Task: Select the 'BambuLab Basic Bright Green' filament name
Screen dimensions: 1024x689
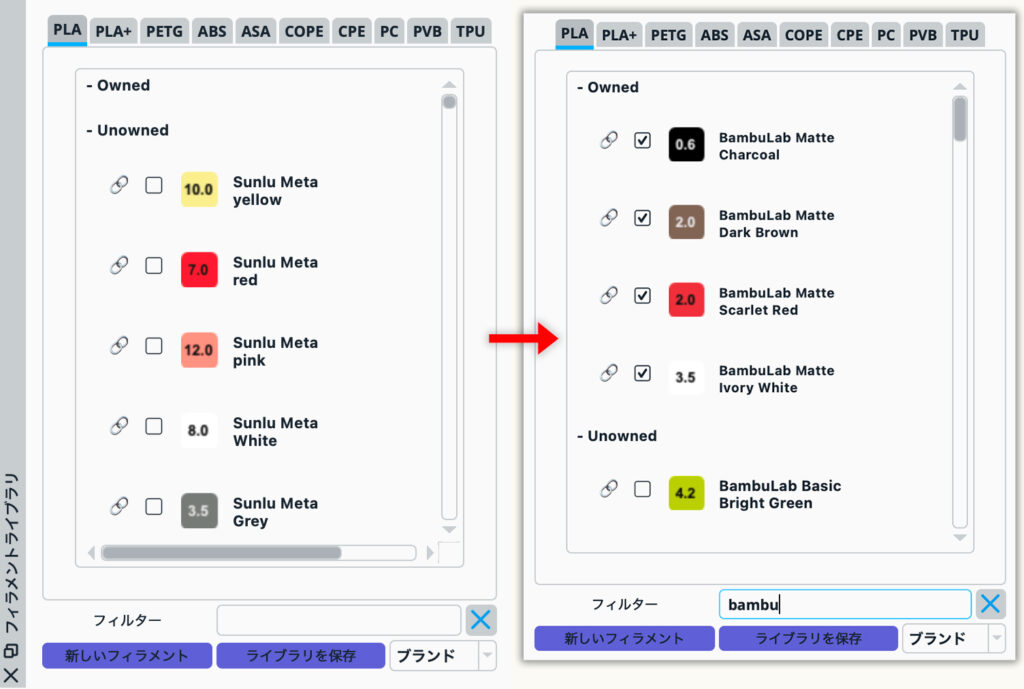Action: pos(780,494)
